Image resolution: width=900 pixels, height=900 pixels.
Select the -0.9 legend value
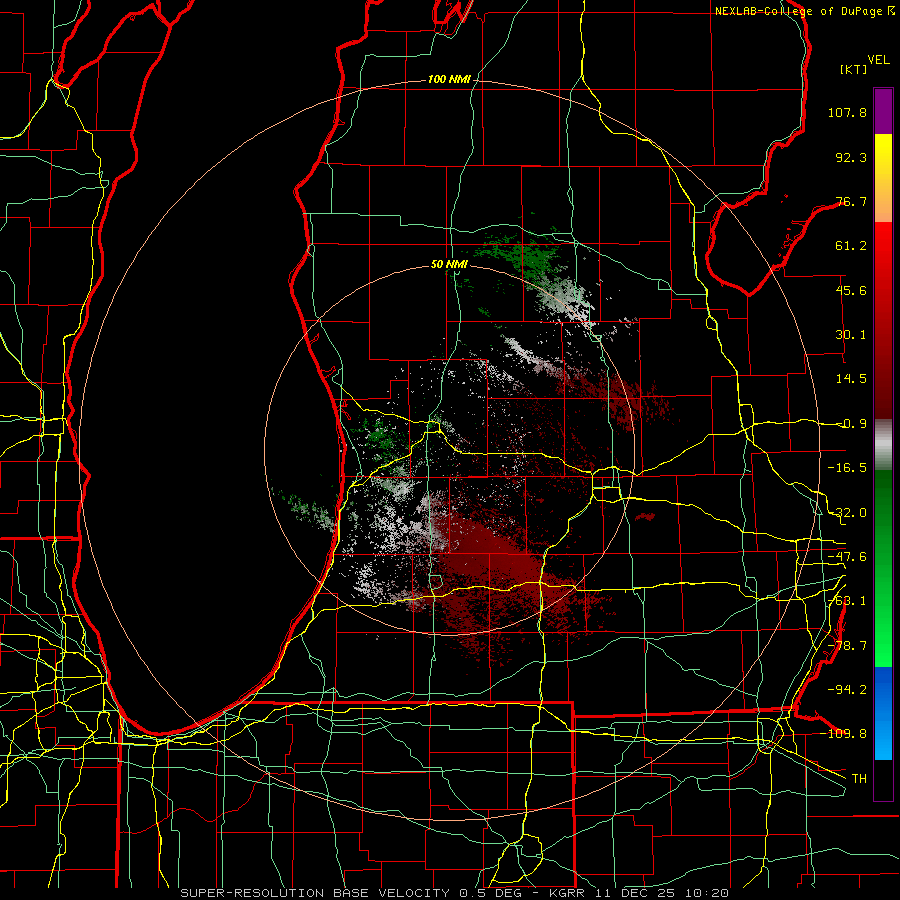tap(851, 424)
